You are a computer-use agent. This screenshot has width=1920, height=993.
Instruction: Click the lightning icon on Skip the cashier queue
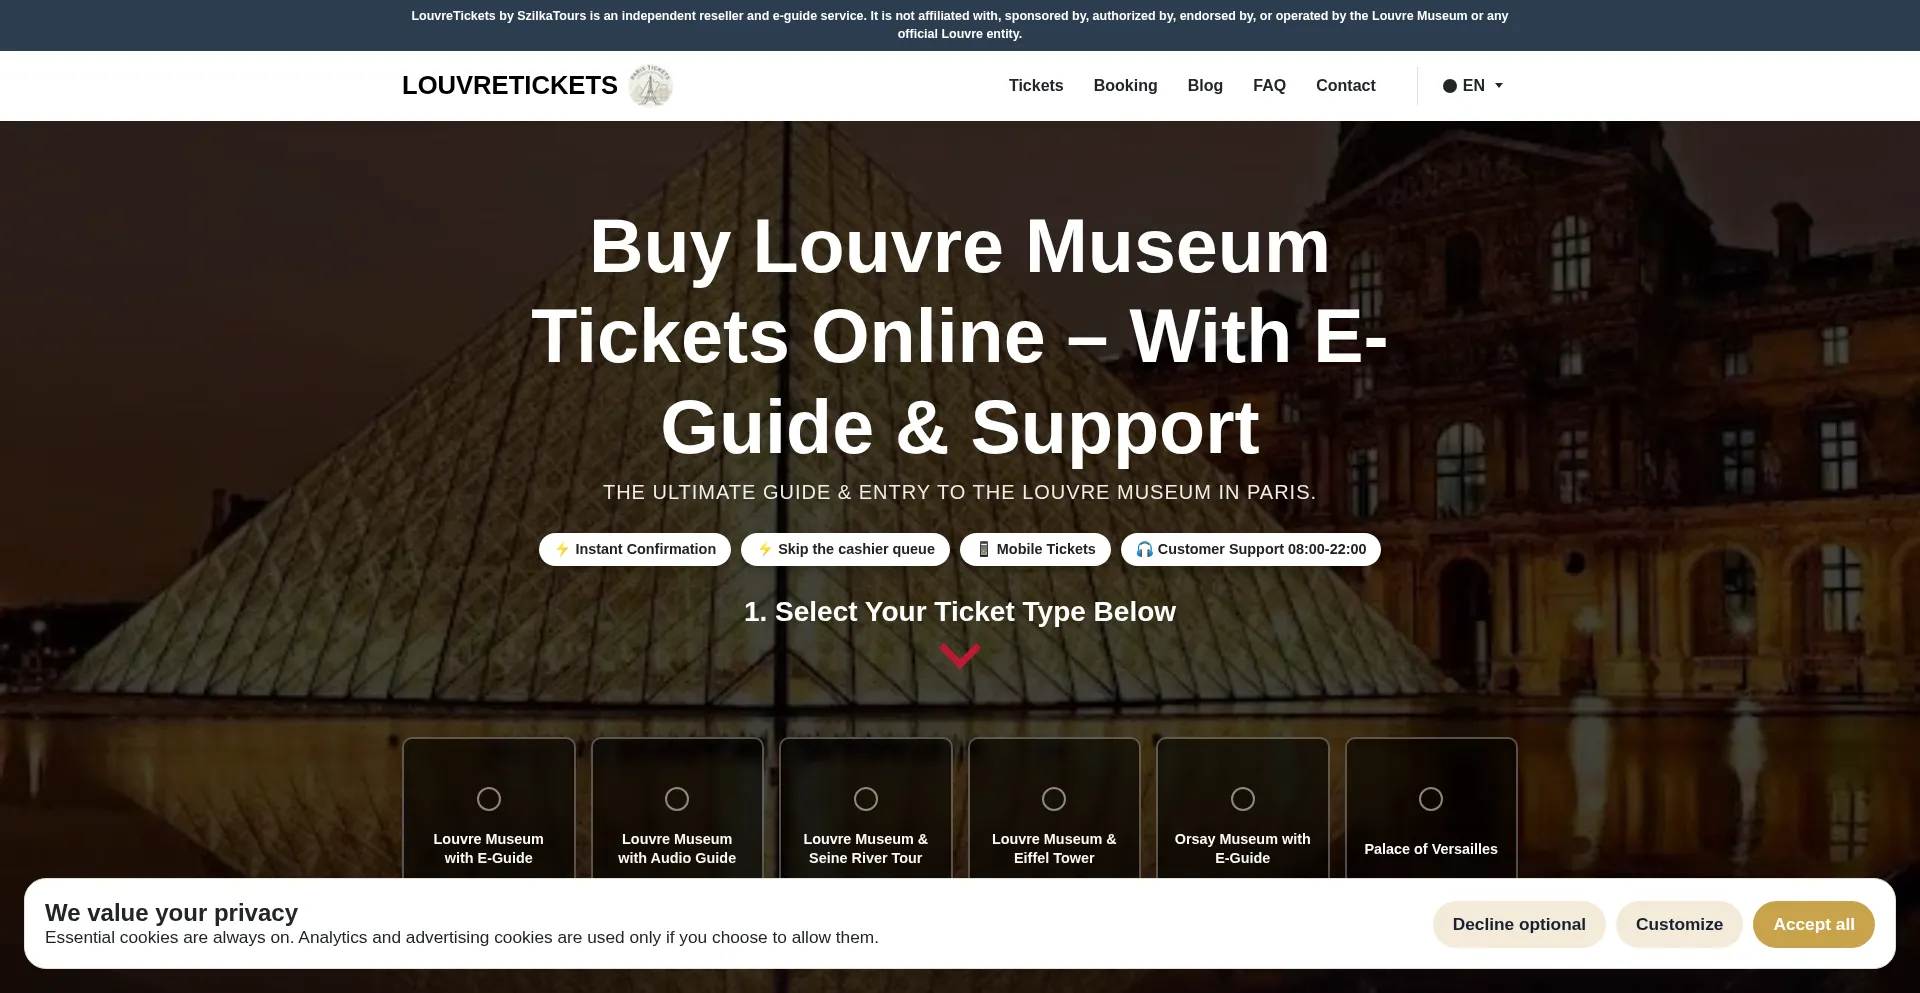765,549
